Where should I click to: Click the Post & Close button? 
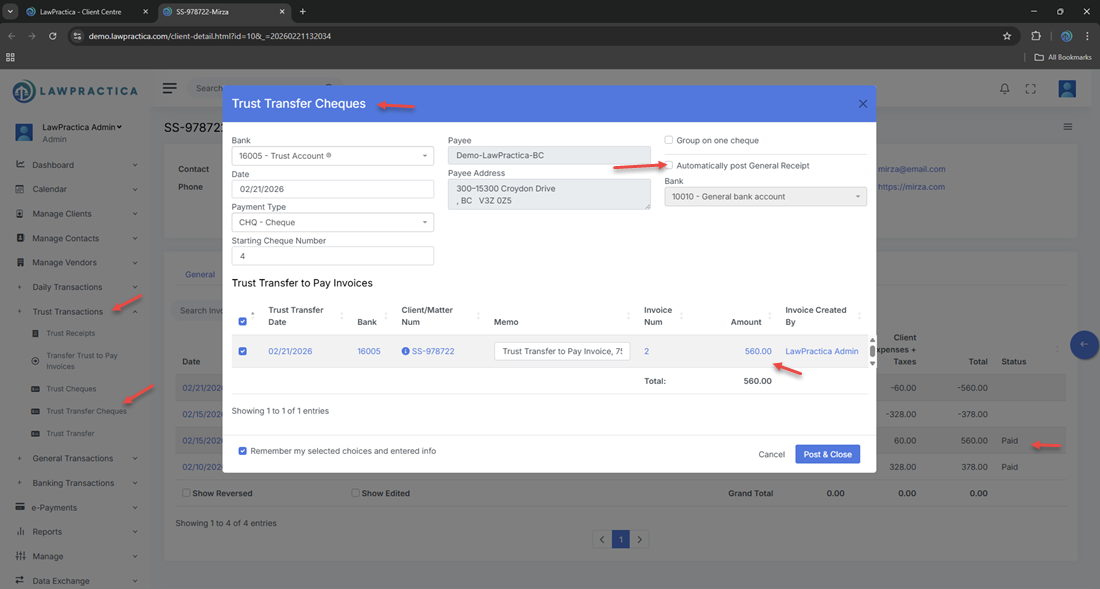click(827, 454)
